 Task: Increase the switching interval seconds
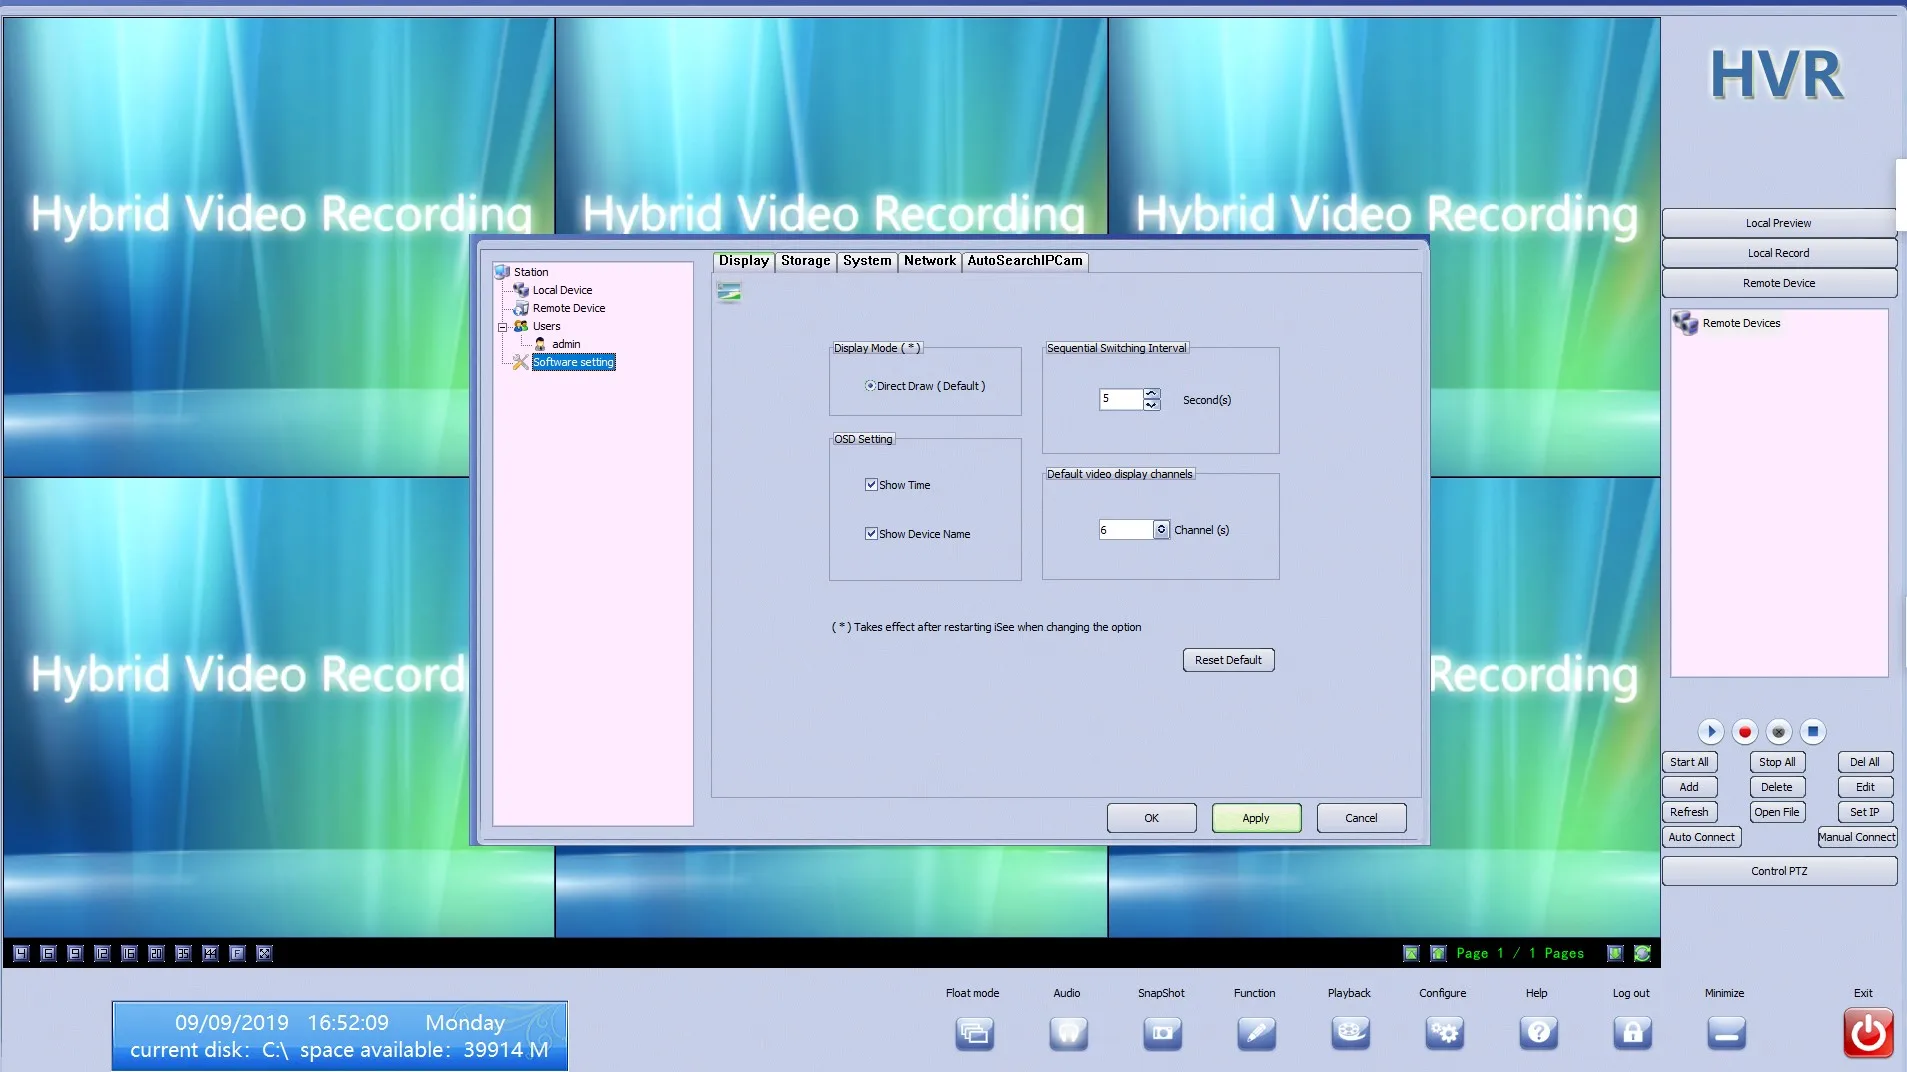click(x=1152, y=394)
